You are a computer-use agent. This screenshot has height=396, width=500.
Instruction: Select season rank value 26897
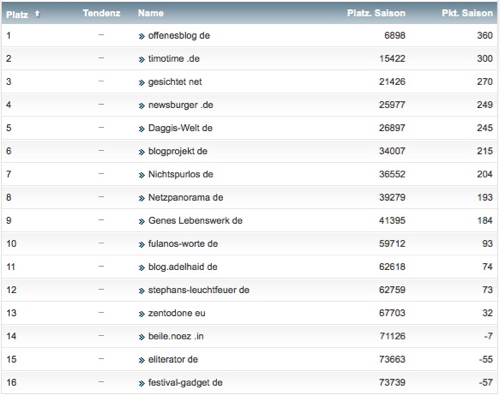point(392,128)
